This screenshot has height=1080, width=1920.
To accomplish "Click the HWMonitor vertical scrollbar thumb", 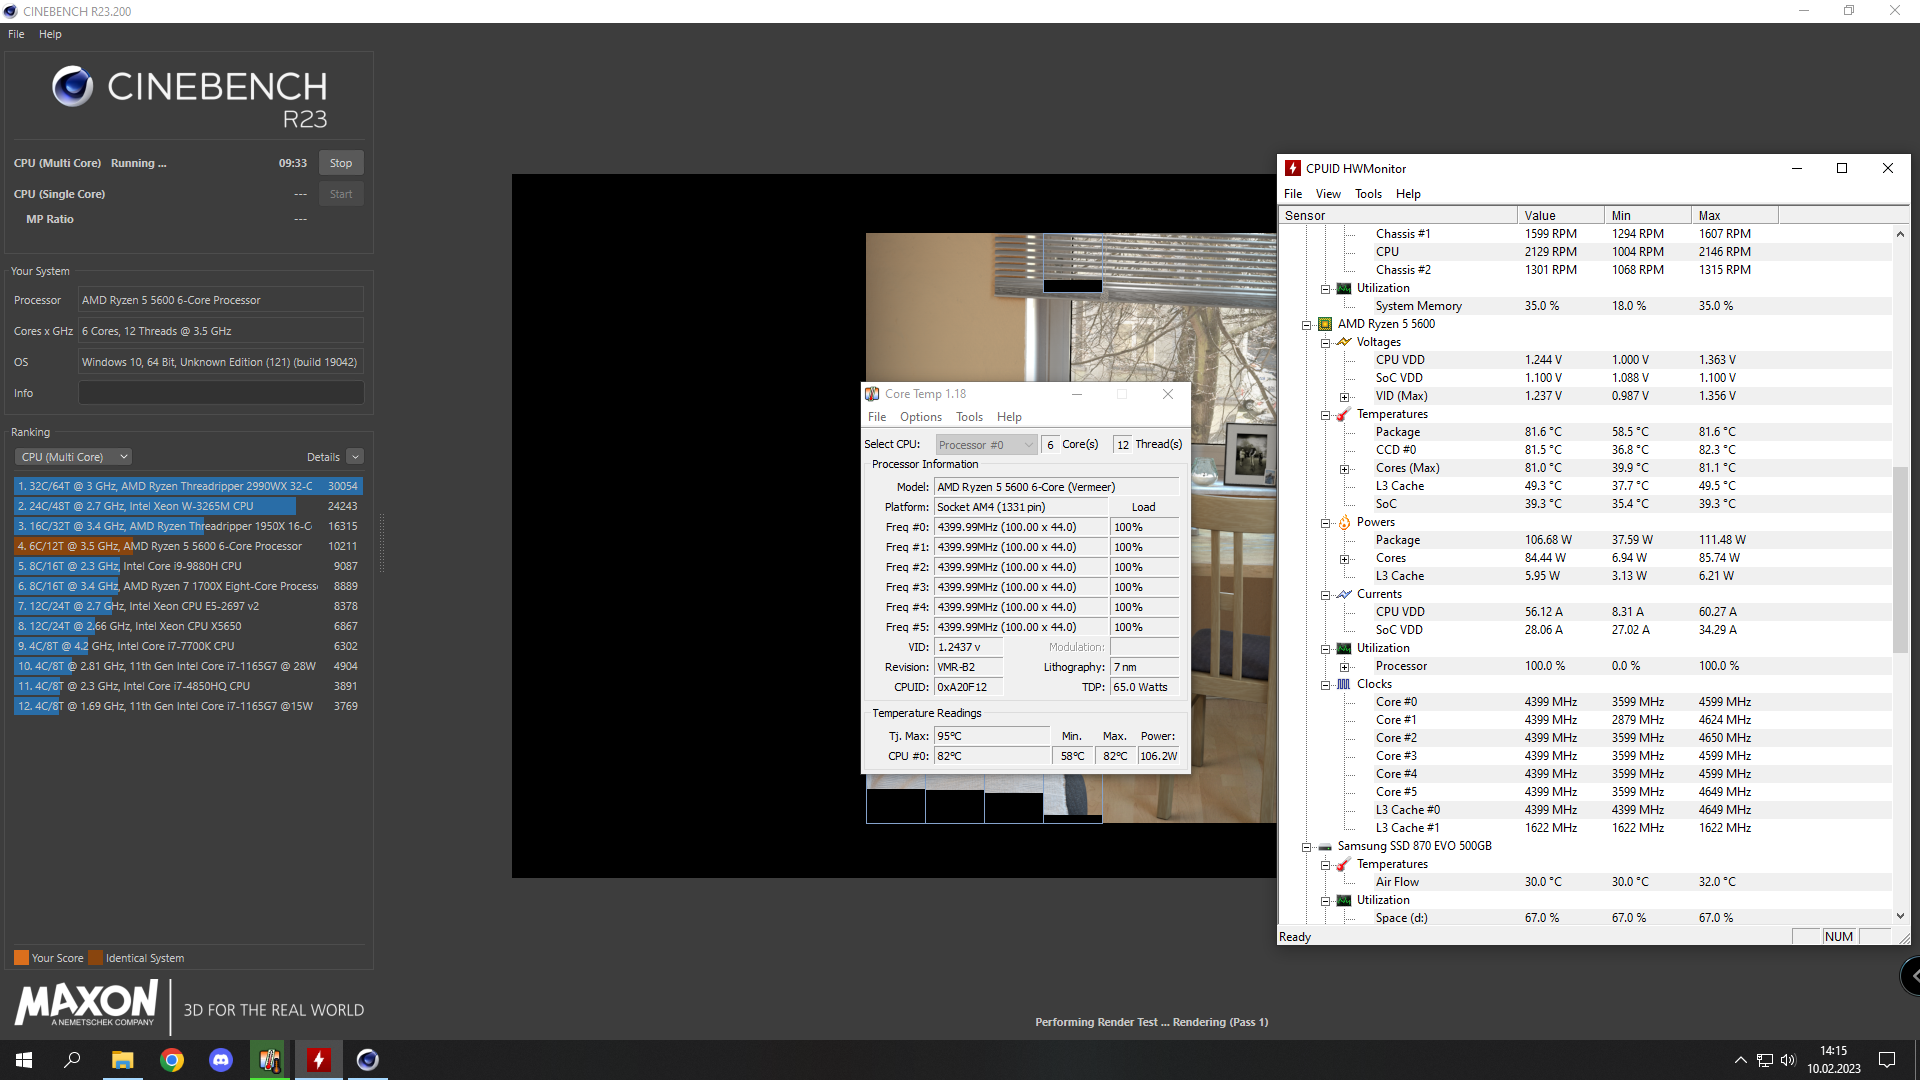I will tap(1900, 560).
